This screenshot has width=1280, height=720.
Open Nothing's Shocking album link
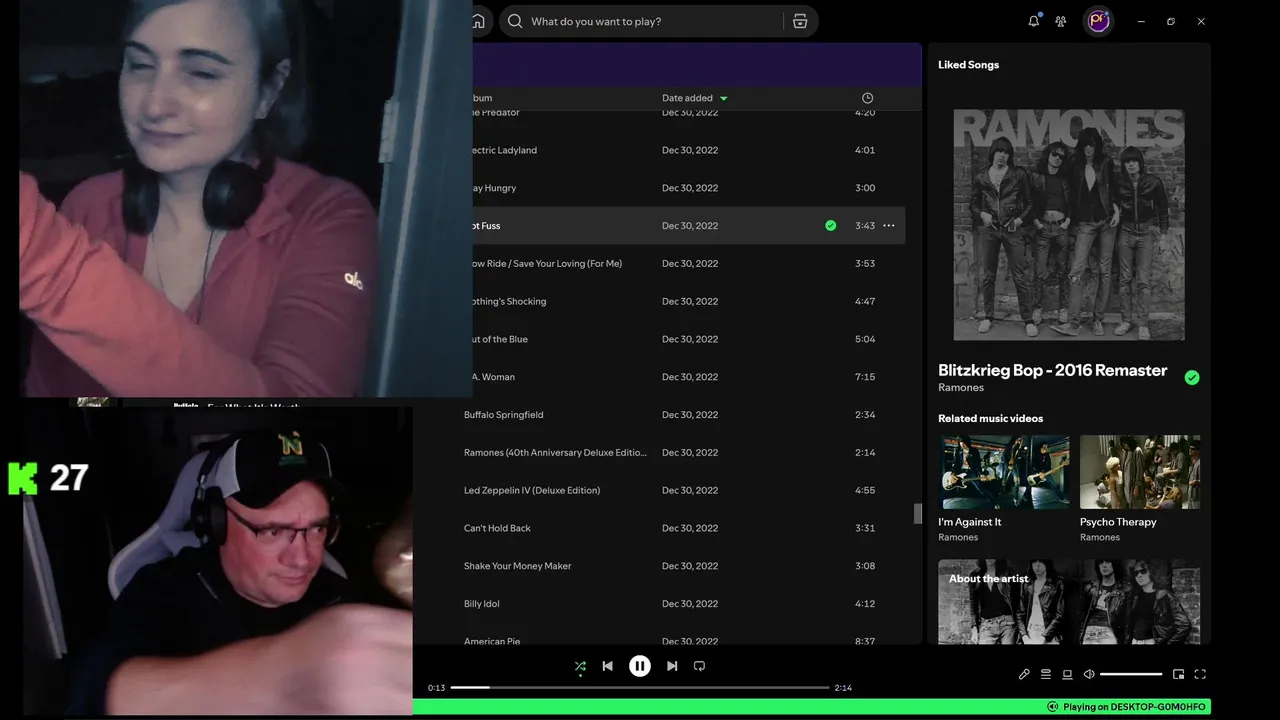[x=508, y=302]
